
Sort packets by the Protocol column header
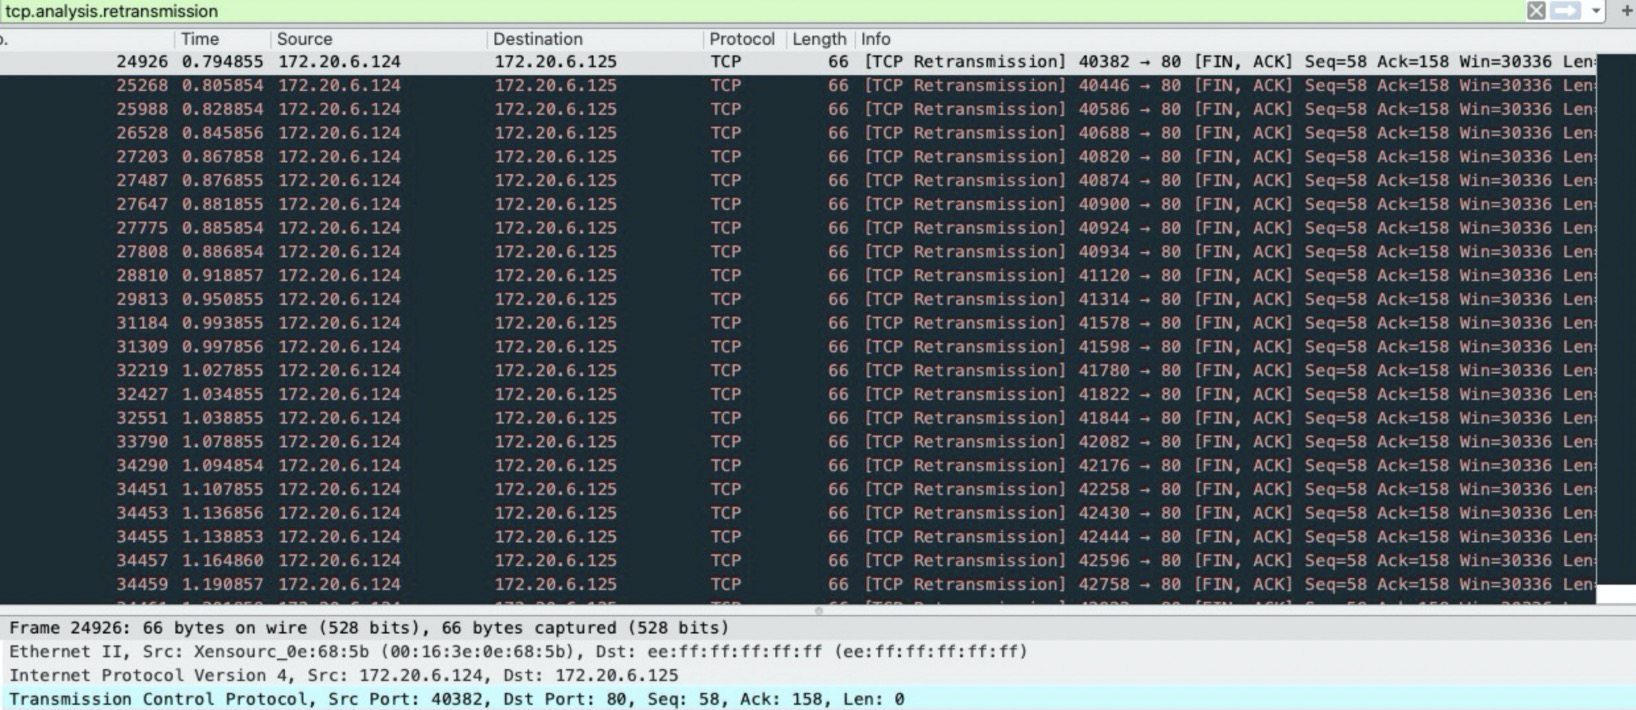click(741, 39)
